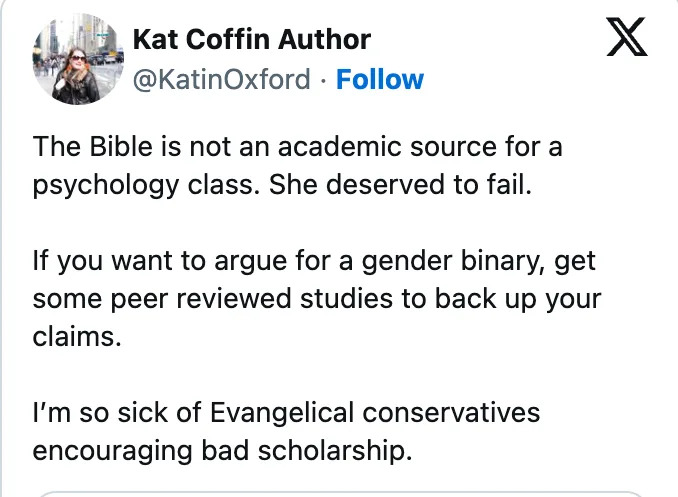Follow the @KatinOxford account
Screen dimensions: 678x497
point(380,80)
